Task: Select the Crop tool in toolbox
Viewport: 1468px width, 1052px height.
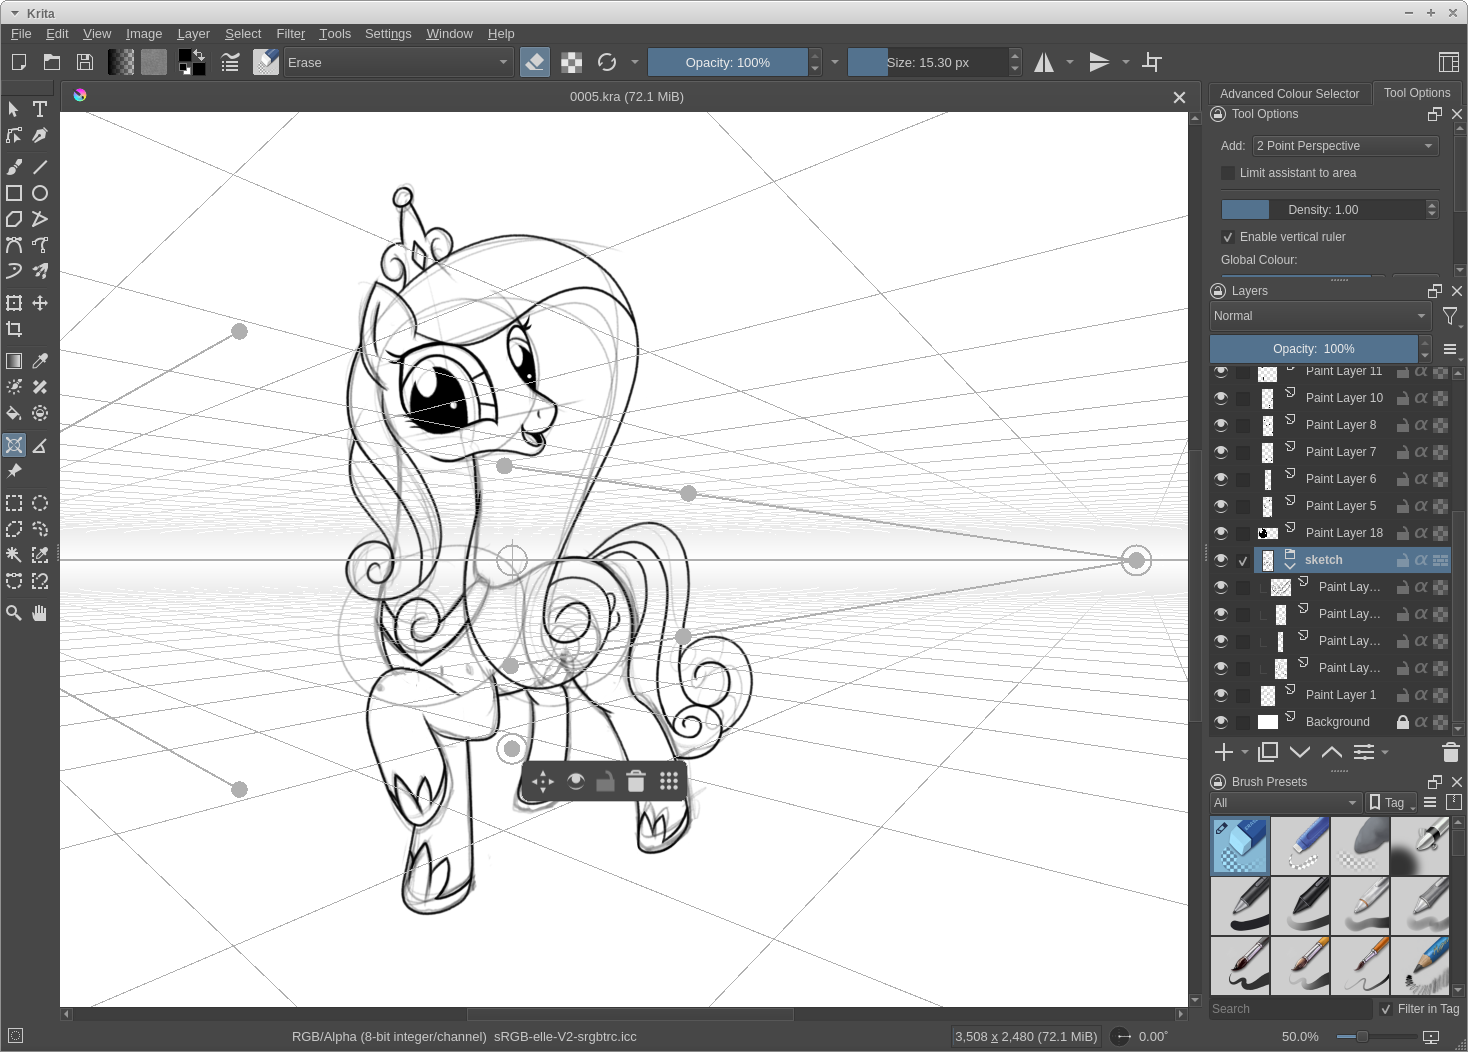Action: 14,329
